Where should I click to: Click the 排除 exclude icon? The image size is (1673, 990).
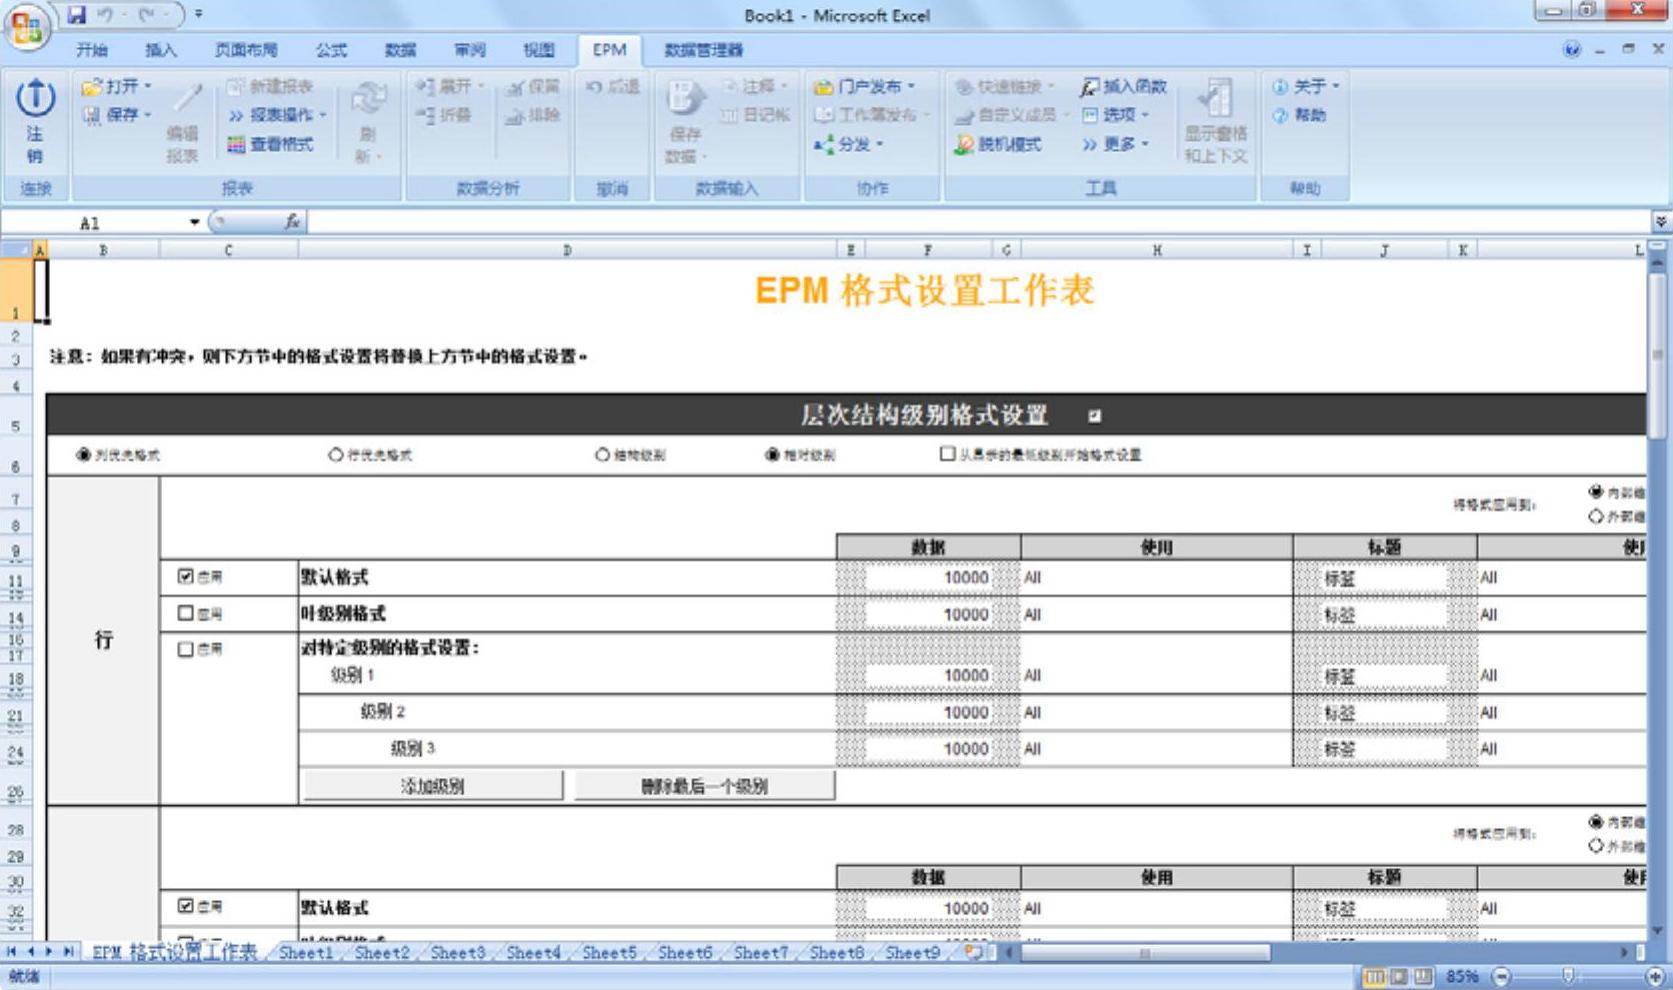[x=515, y=115]
